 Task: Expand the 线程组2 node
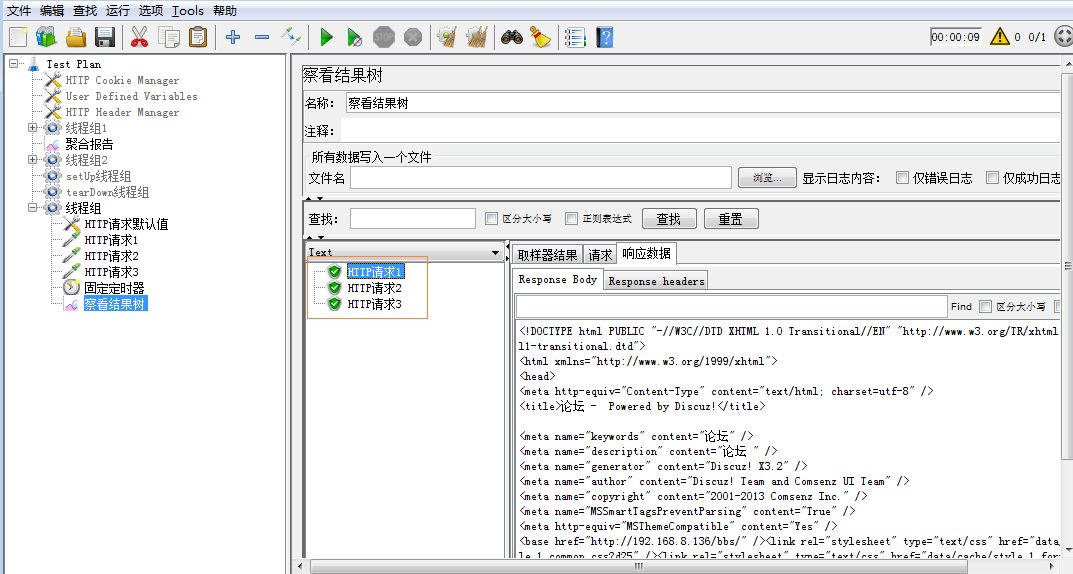click(x=32, y=159)
